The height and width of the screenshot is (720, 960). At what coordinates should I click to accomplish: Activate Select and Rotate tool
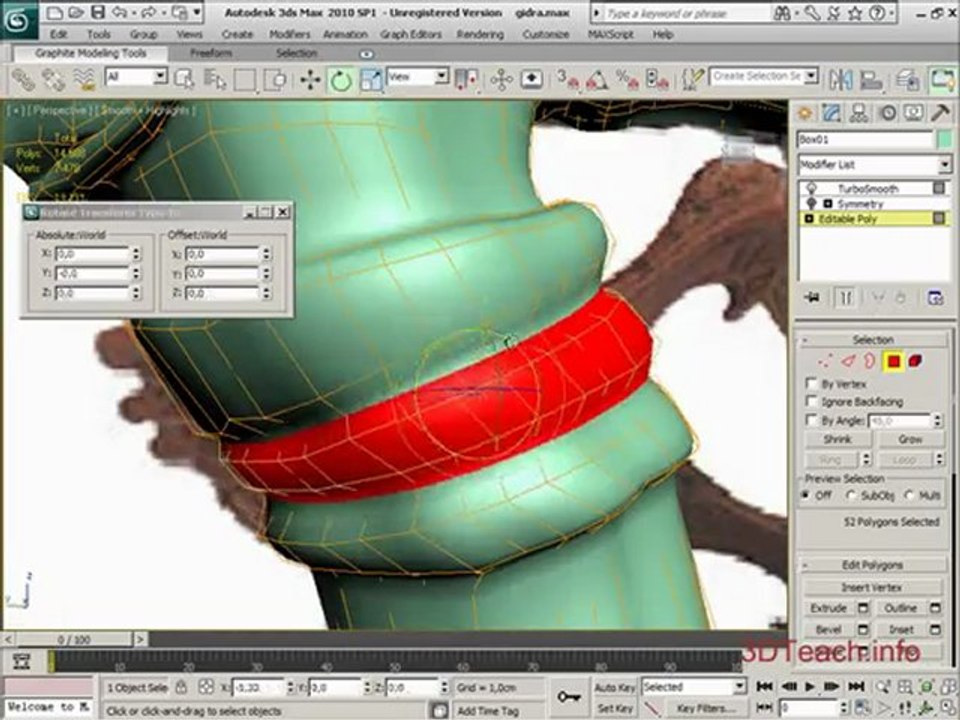(341, 80)
